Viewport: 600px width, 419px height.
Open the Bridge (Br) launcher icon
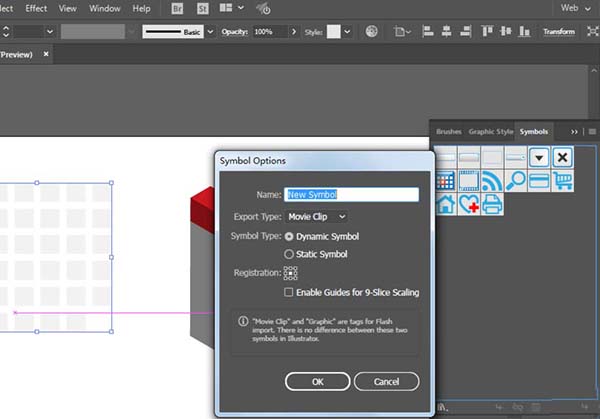[x=178, y=8]
